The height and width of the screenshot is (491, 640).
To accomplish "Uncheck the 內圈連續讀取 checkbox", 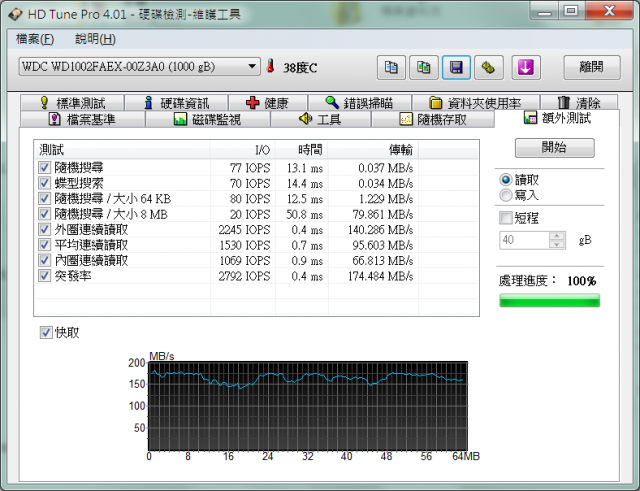I will tap(44, 260).
